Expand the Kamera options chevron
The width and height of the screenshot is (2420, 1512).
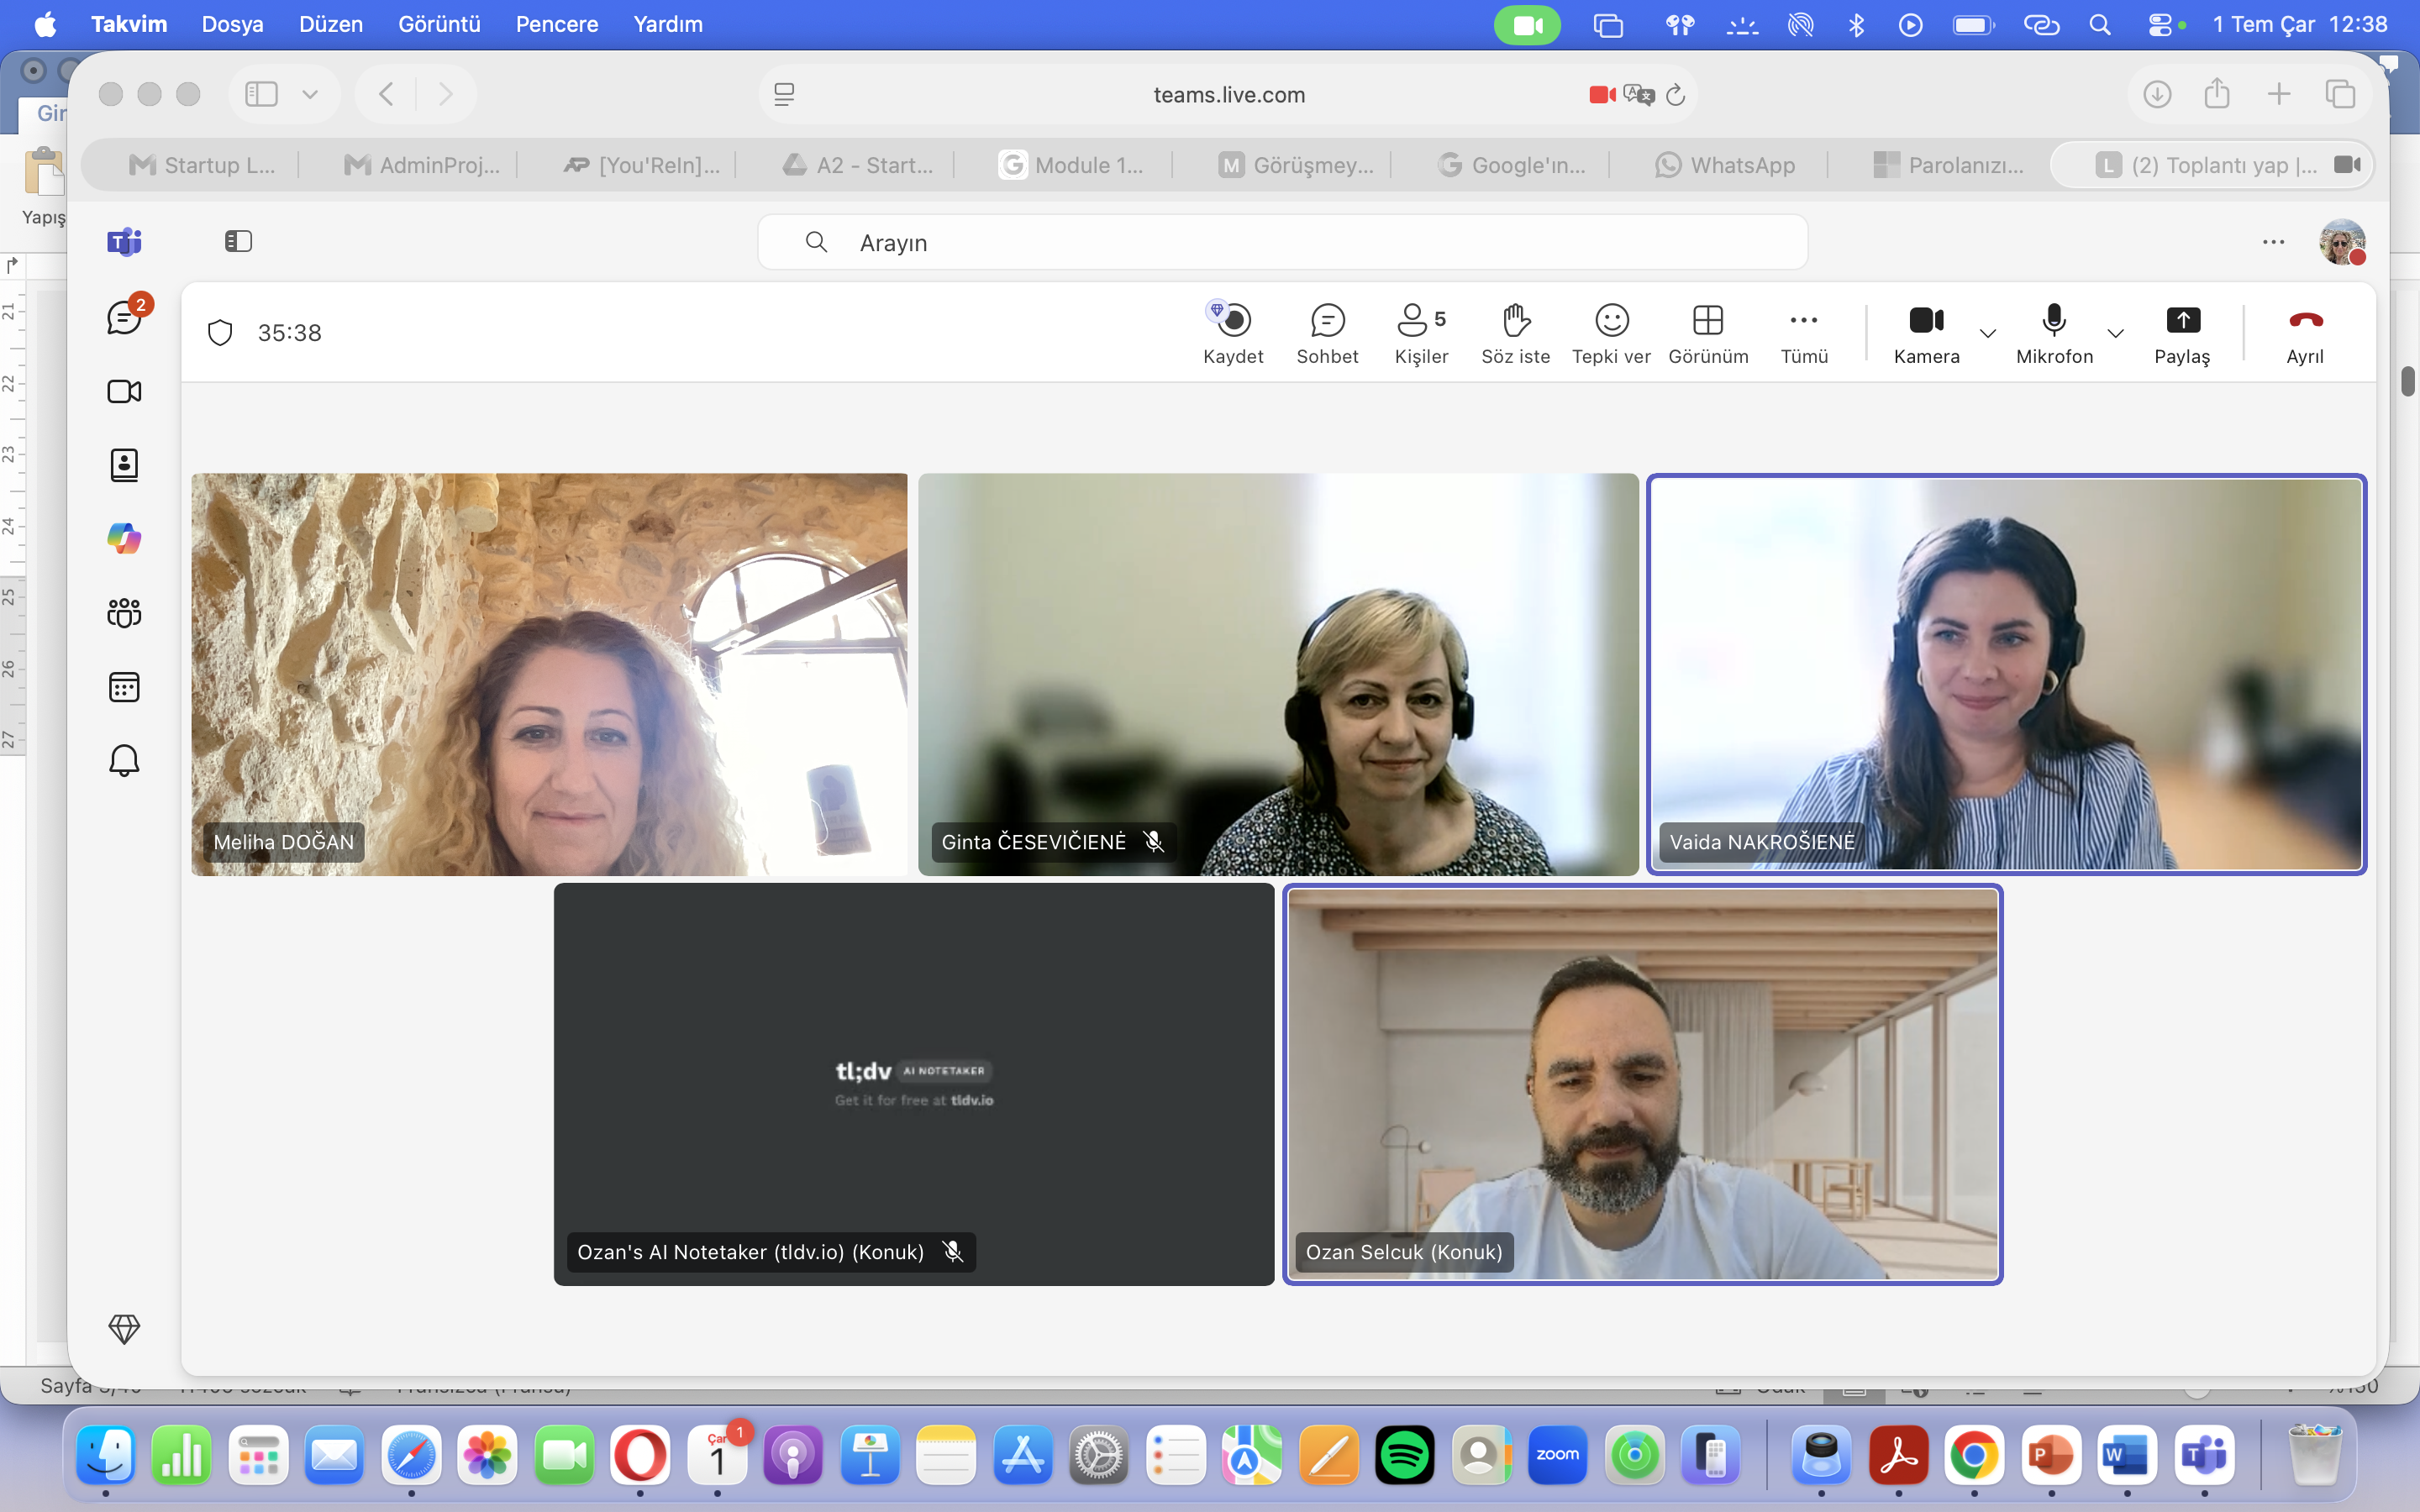tap(1988, 333)
